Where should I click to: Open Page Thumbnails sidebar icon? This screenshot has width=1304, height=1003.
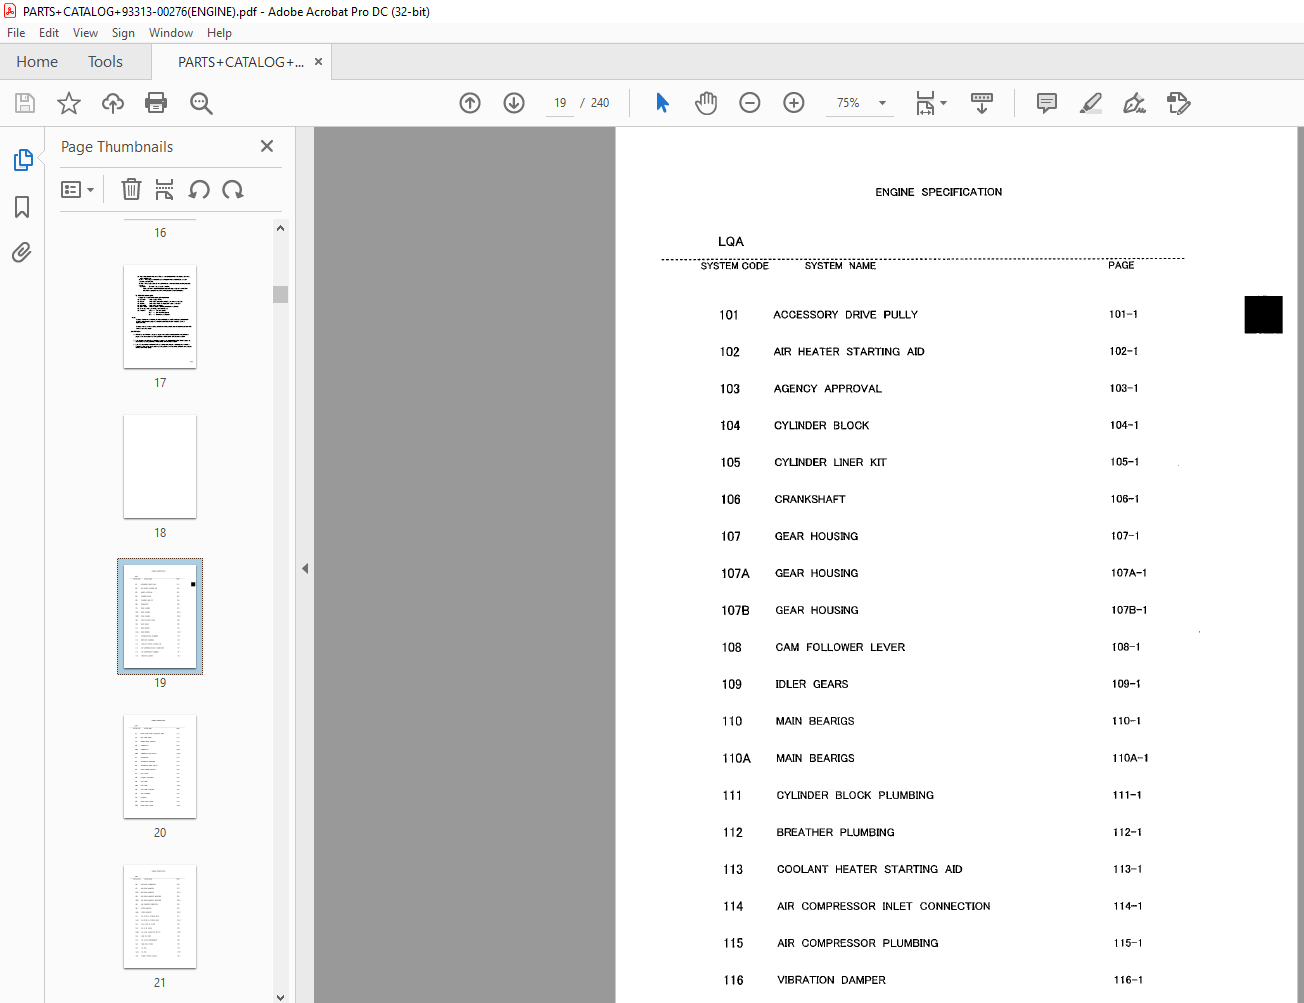[22, 160]
